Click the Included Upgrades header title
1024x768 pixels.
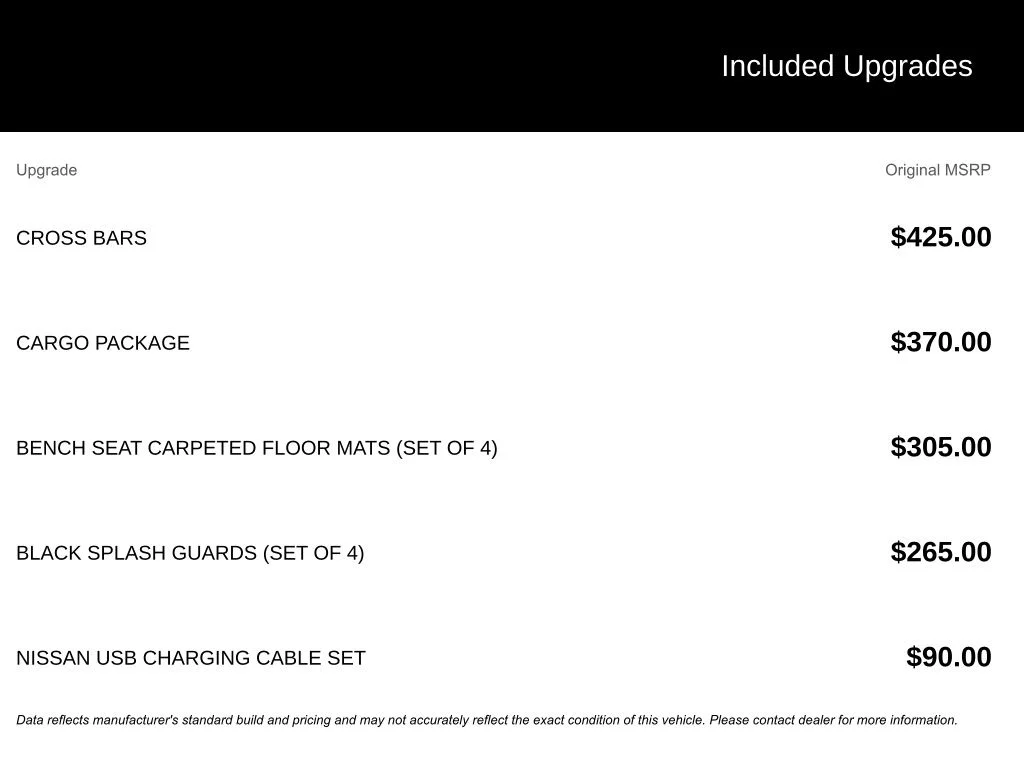(846, 66)
